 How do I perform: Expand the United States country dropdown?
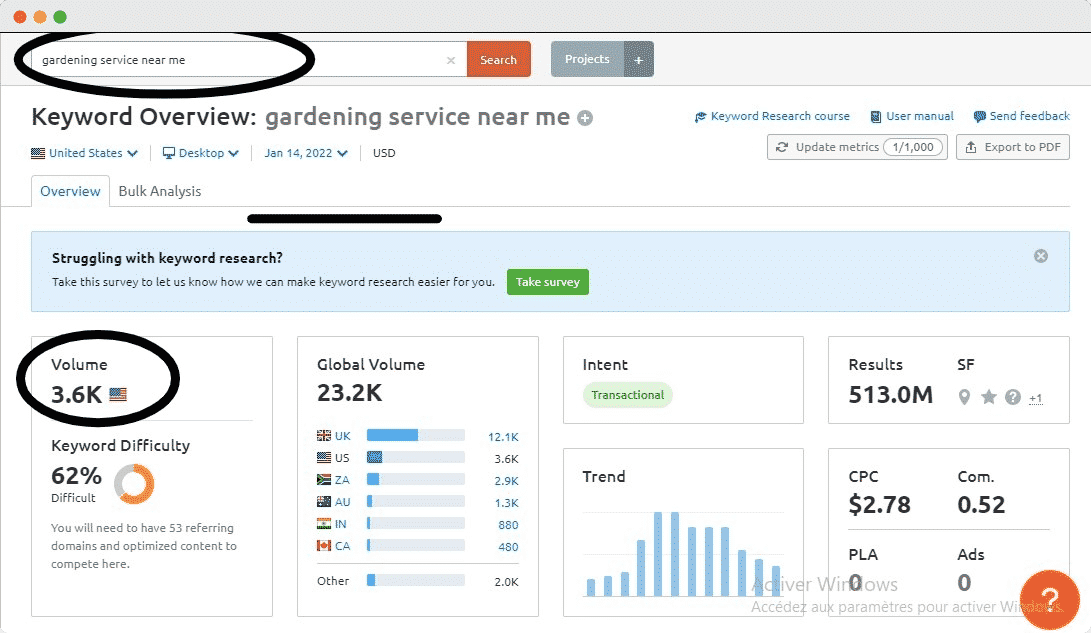84,153
